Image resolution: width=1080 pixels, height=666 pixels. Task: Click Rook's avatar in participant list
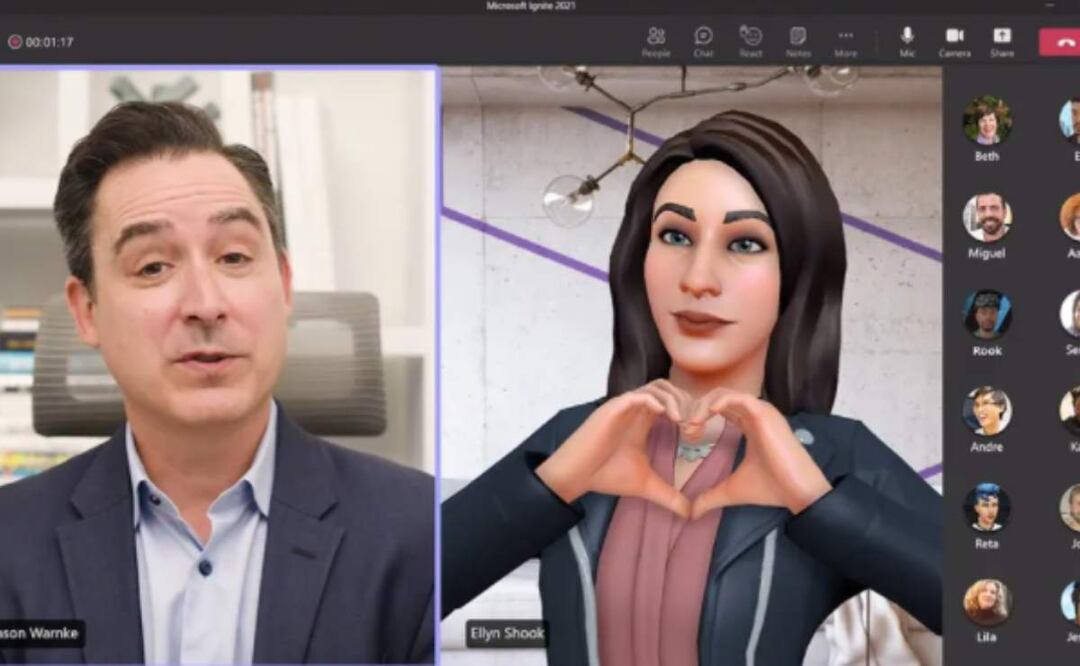[986, 314]
